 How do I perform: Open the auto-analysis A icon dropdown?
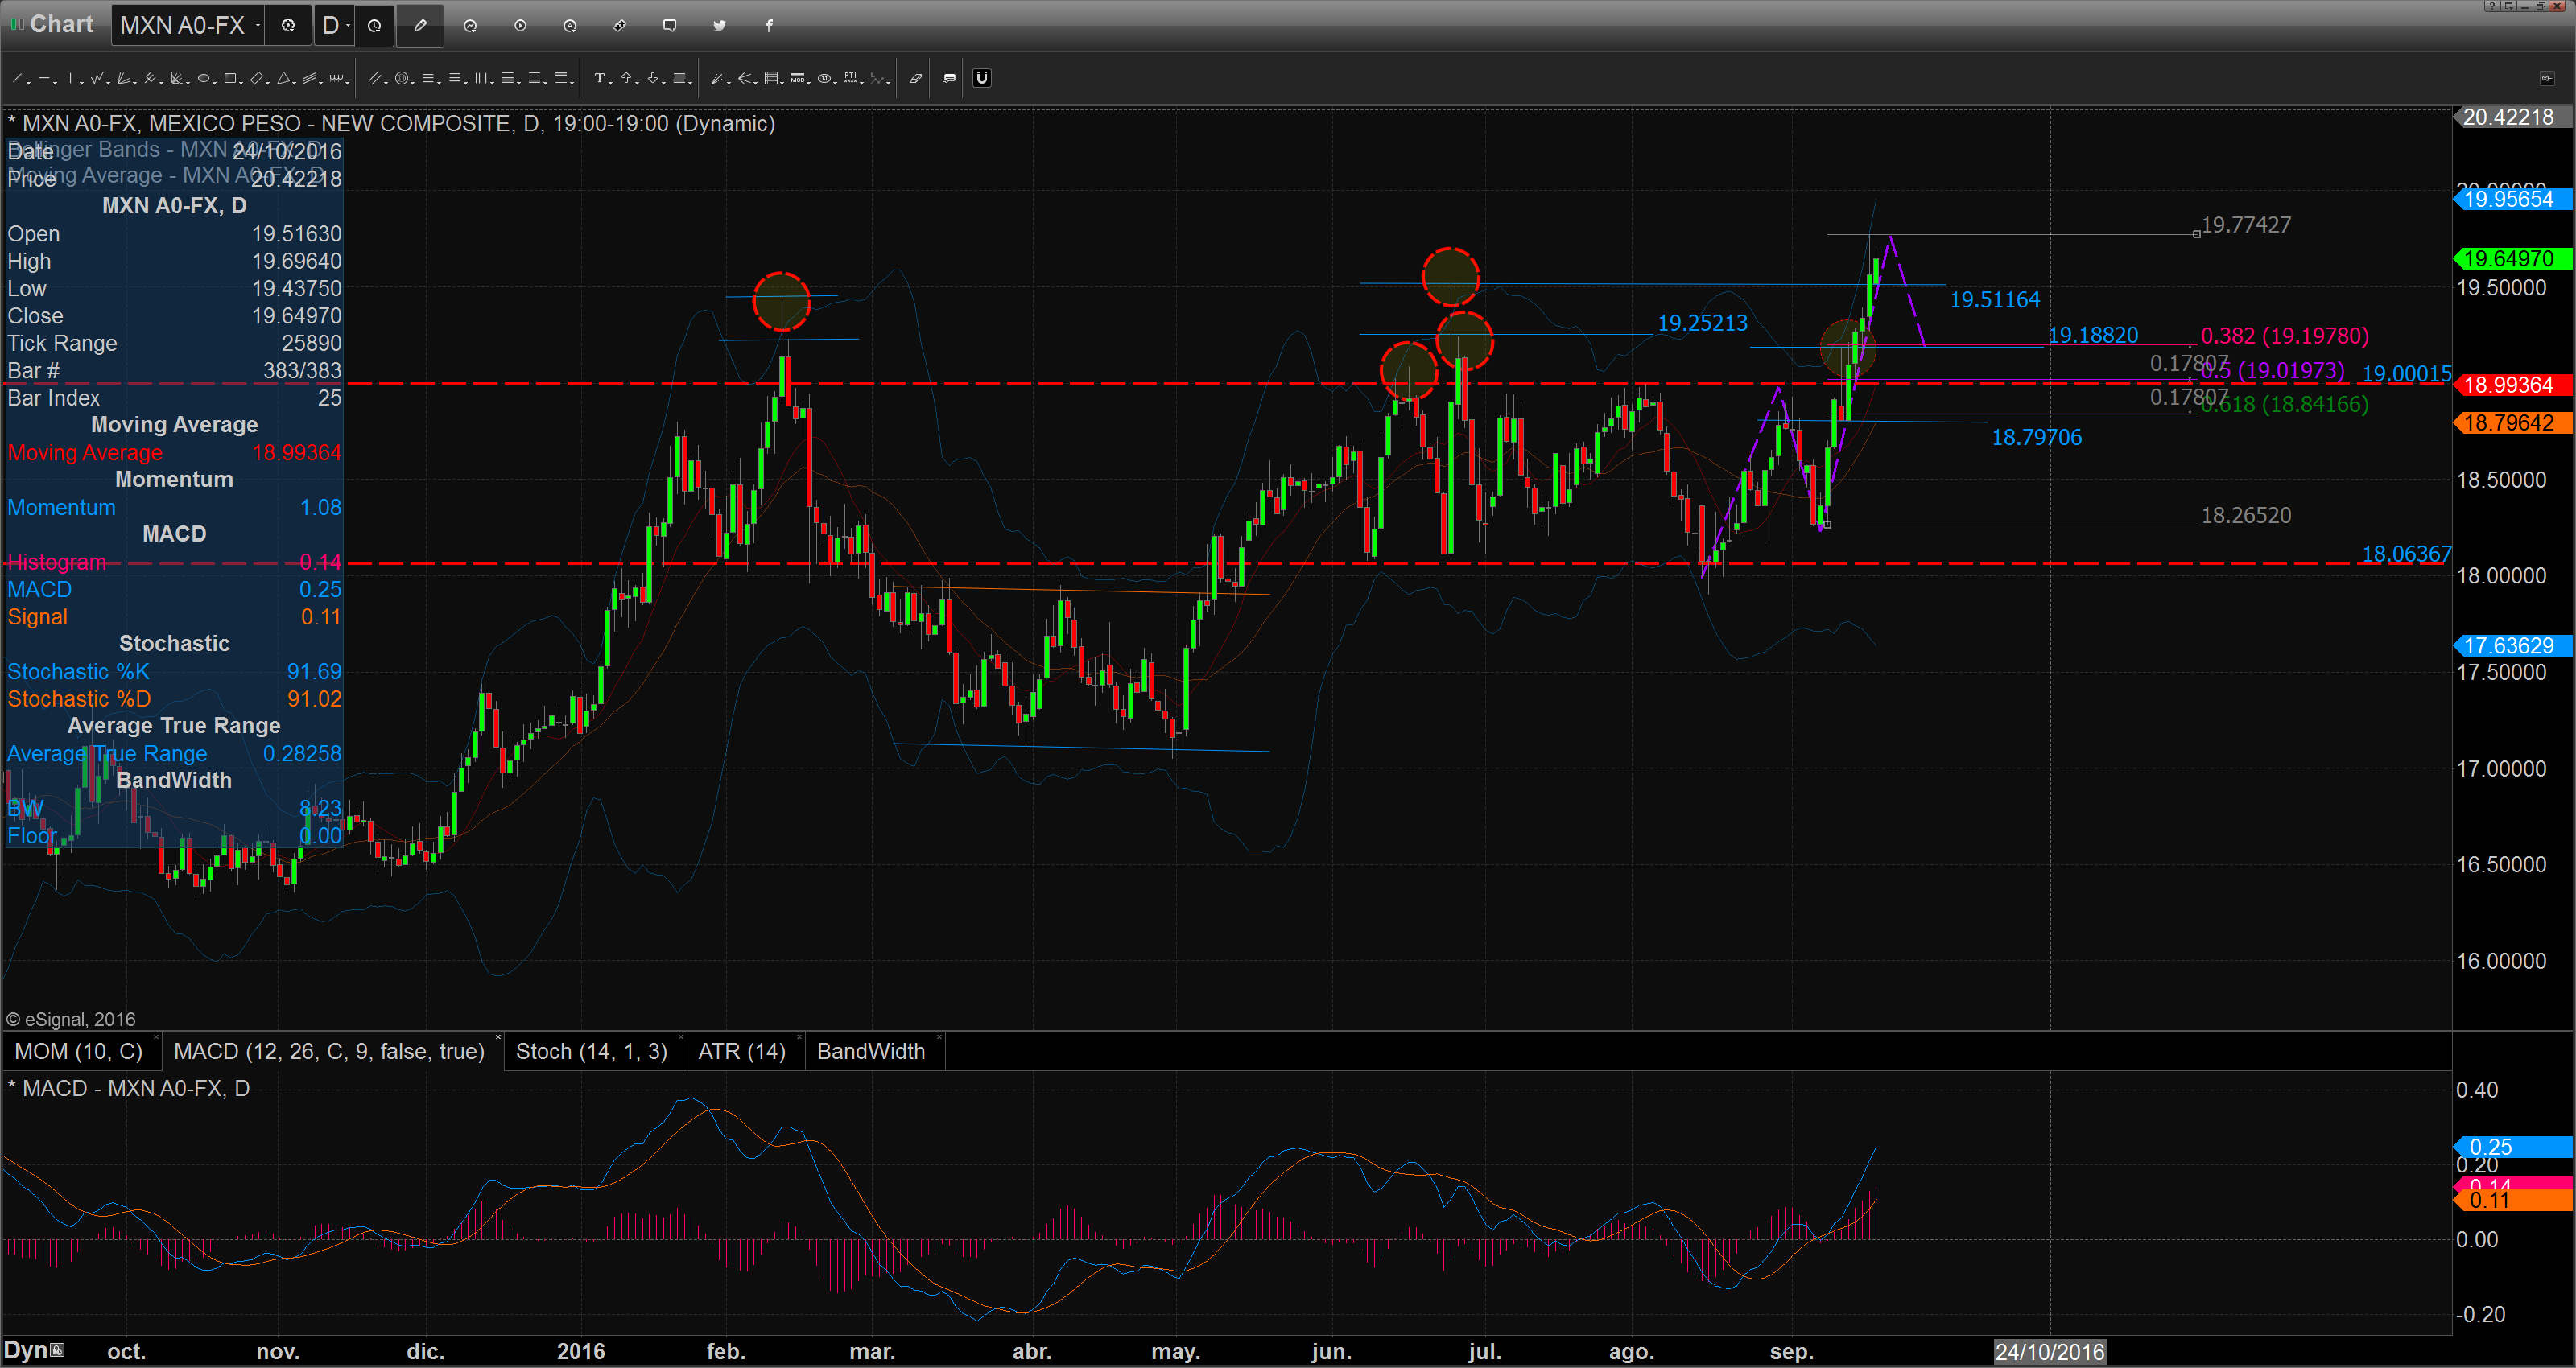point(570,25)
